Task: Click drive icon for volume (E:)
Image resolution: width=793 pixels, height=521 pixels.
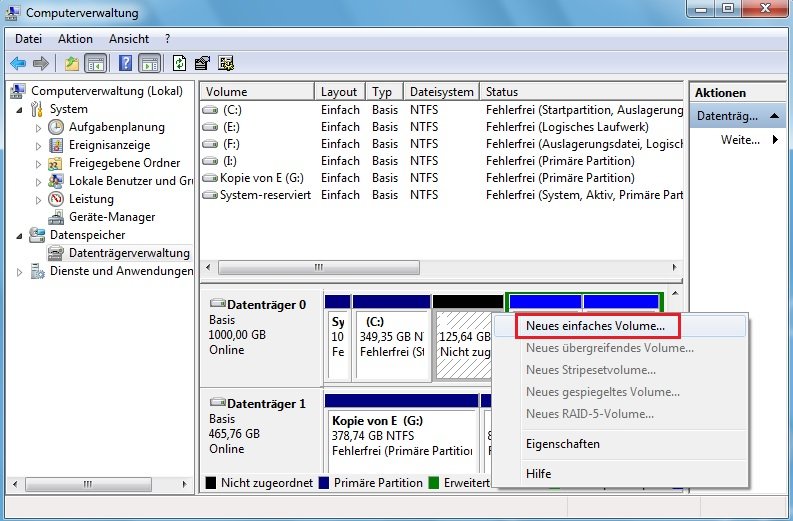Action: pos(210,127)
